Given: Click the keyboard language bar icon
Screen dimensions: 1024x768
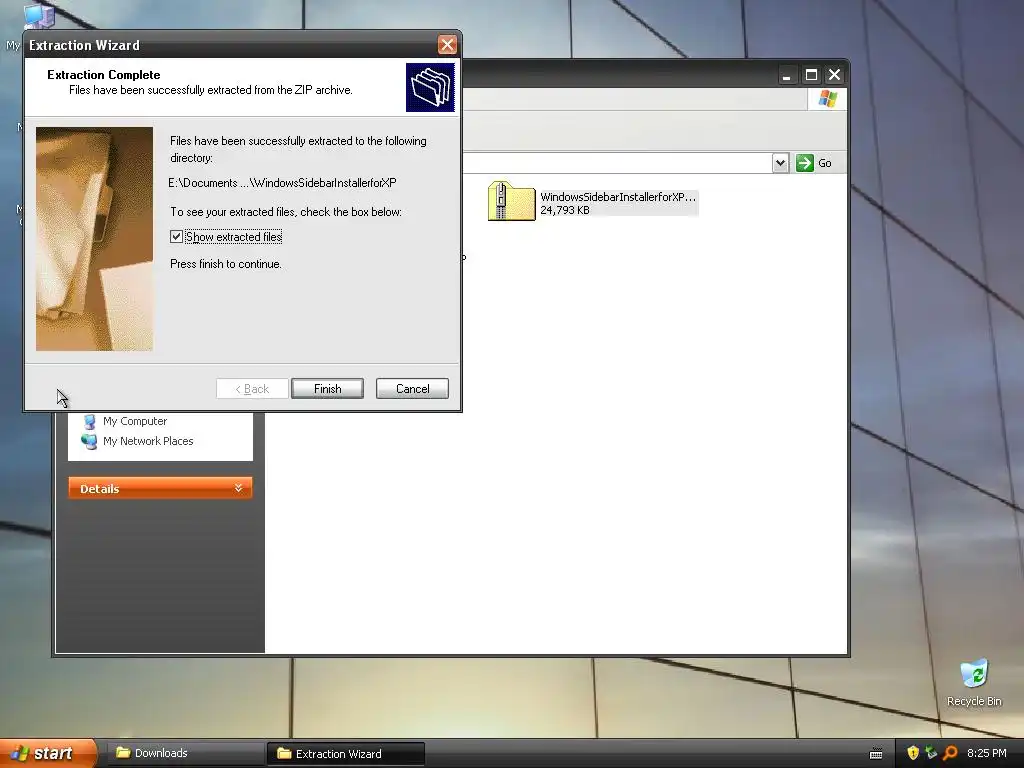Looking at the screenshot, I should click(x=876, y=754).
